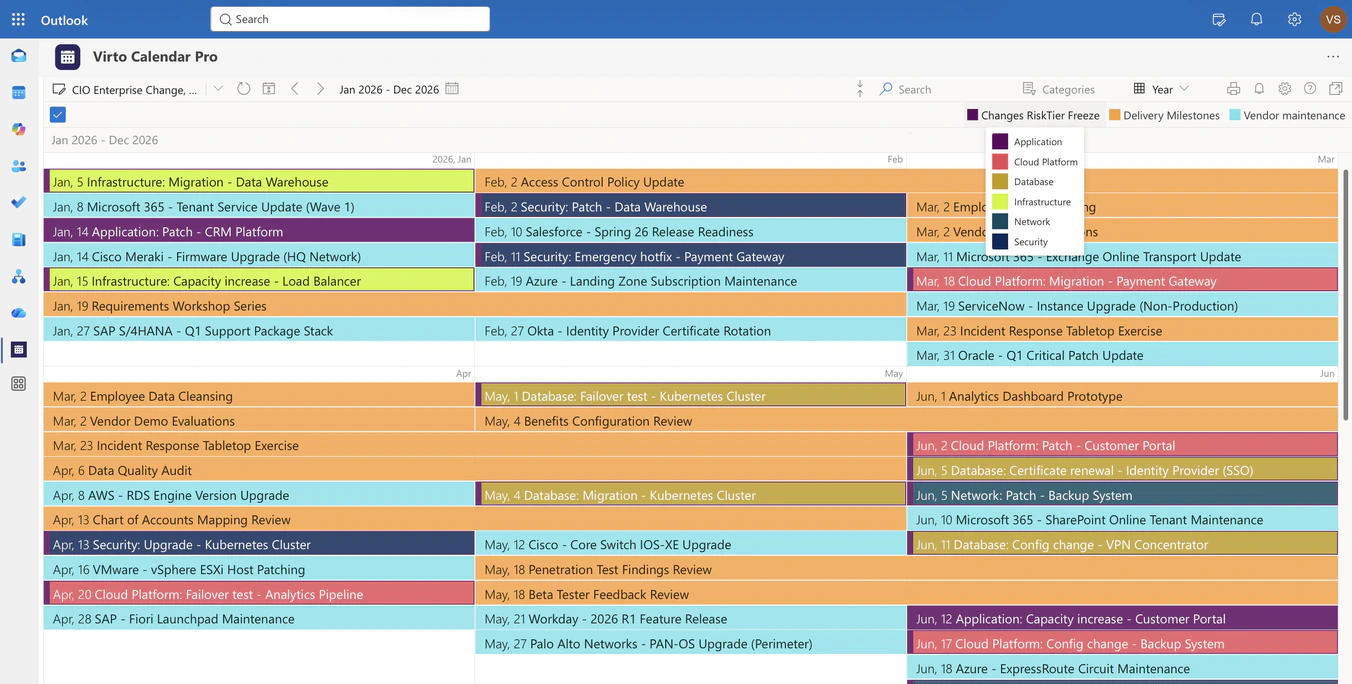Viewport: 1352px width, 684px height.
Task: Open Jun, 5 Network Patch Backup System
Action: (1122, 495)
